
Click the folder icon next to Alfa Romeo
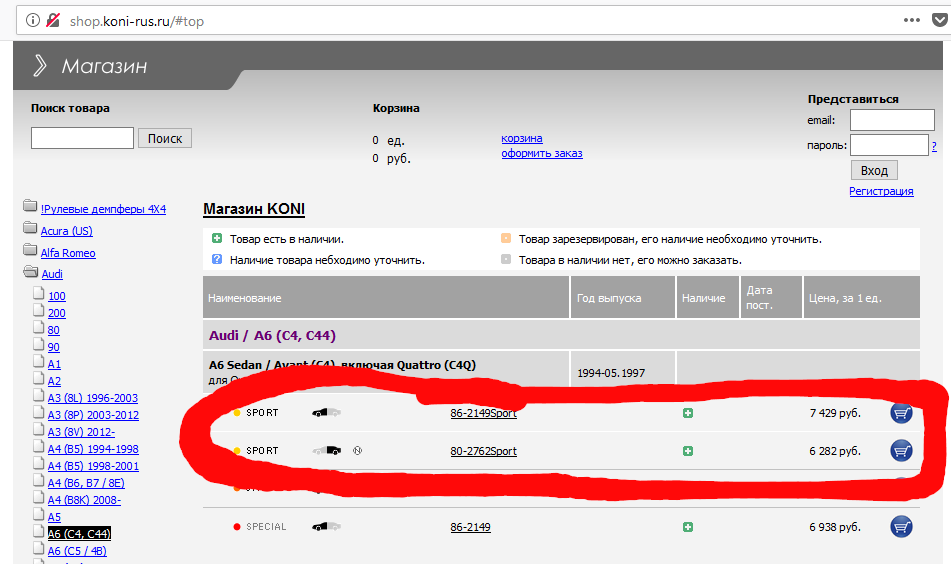pos(30,250)
